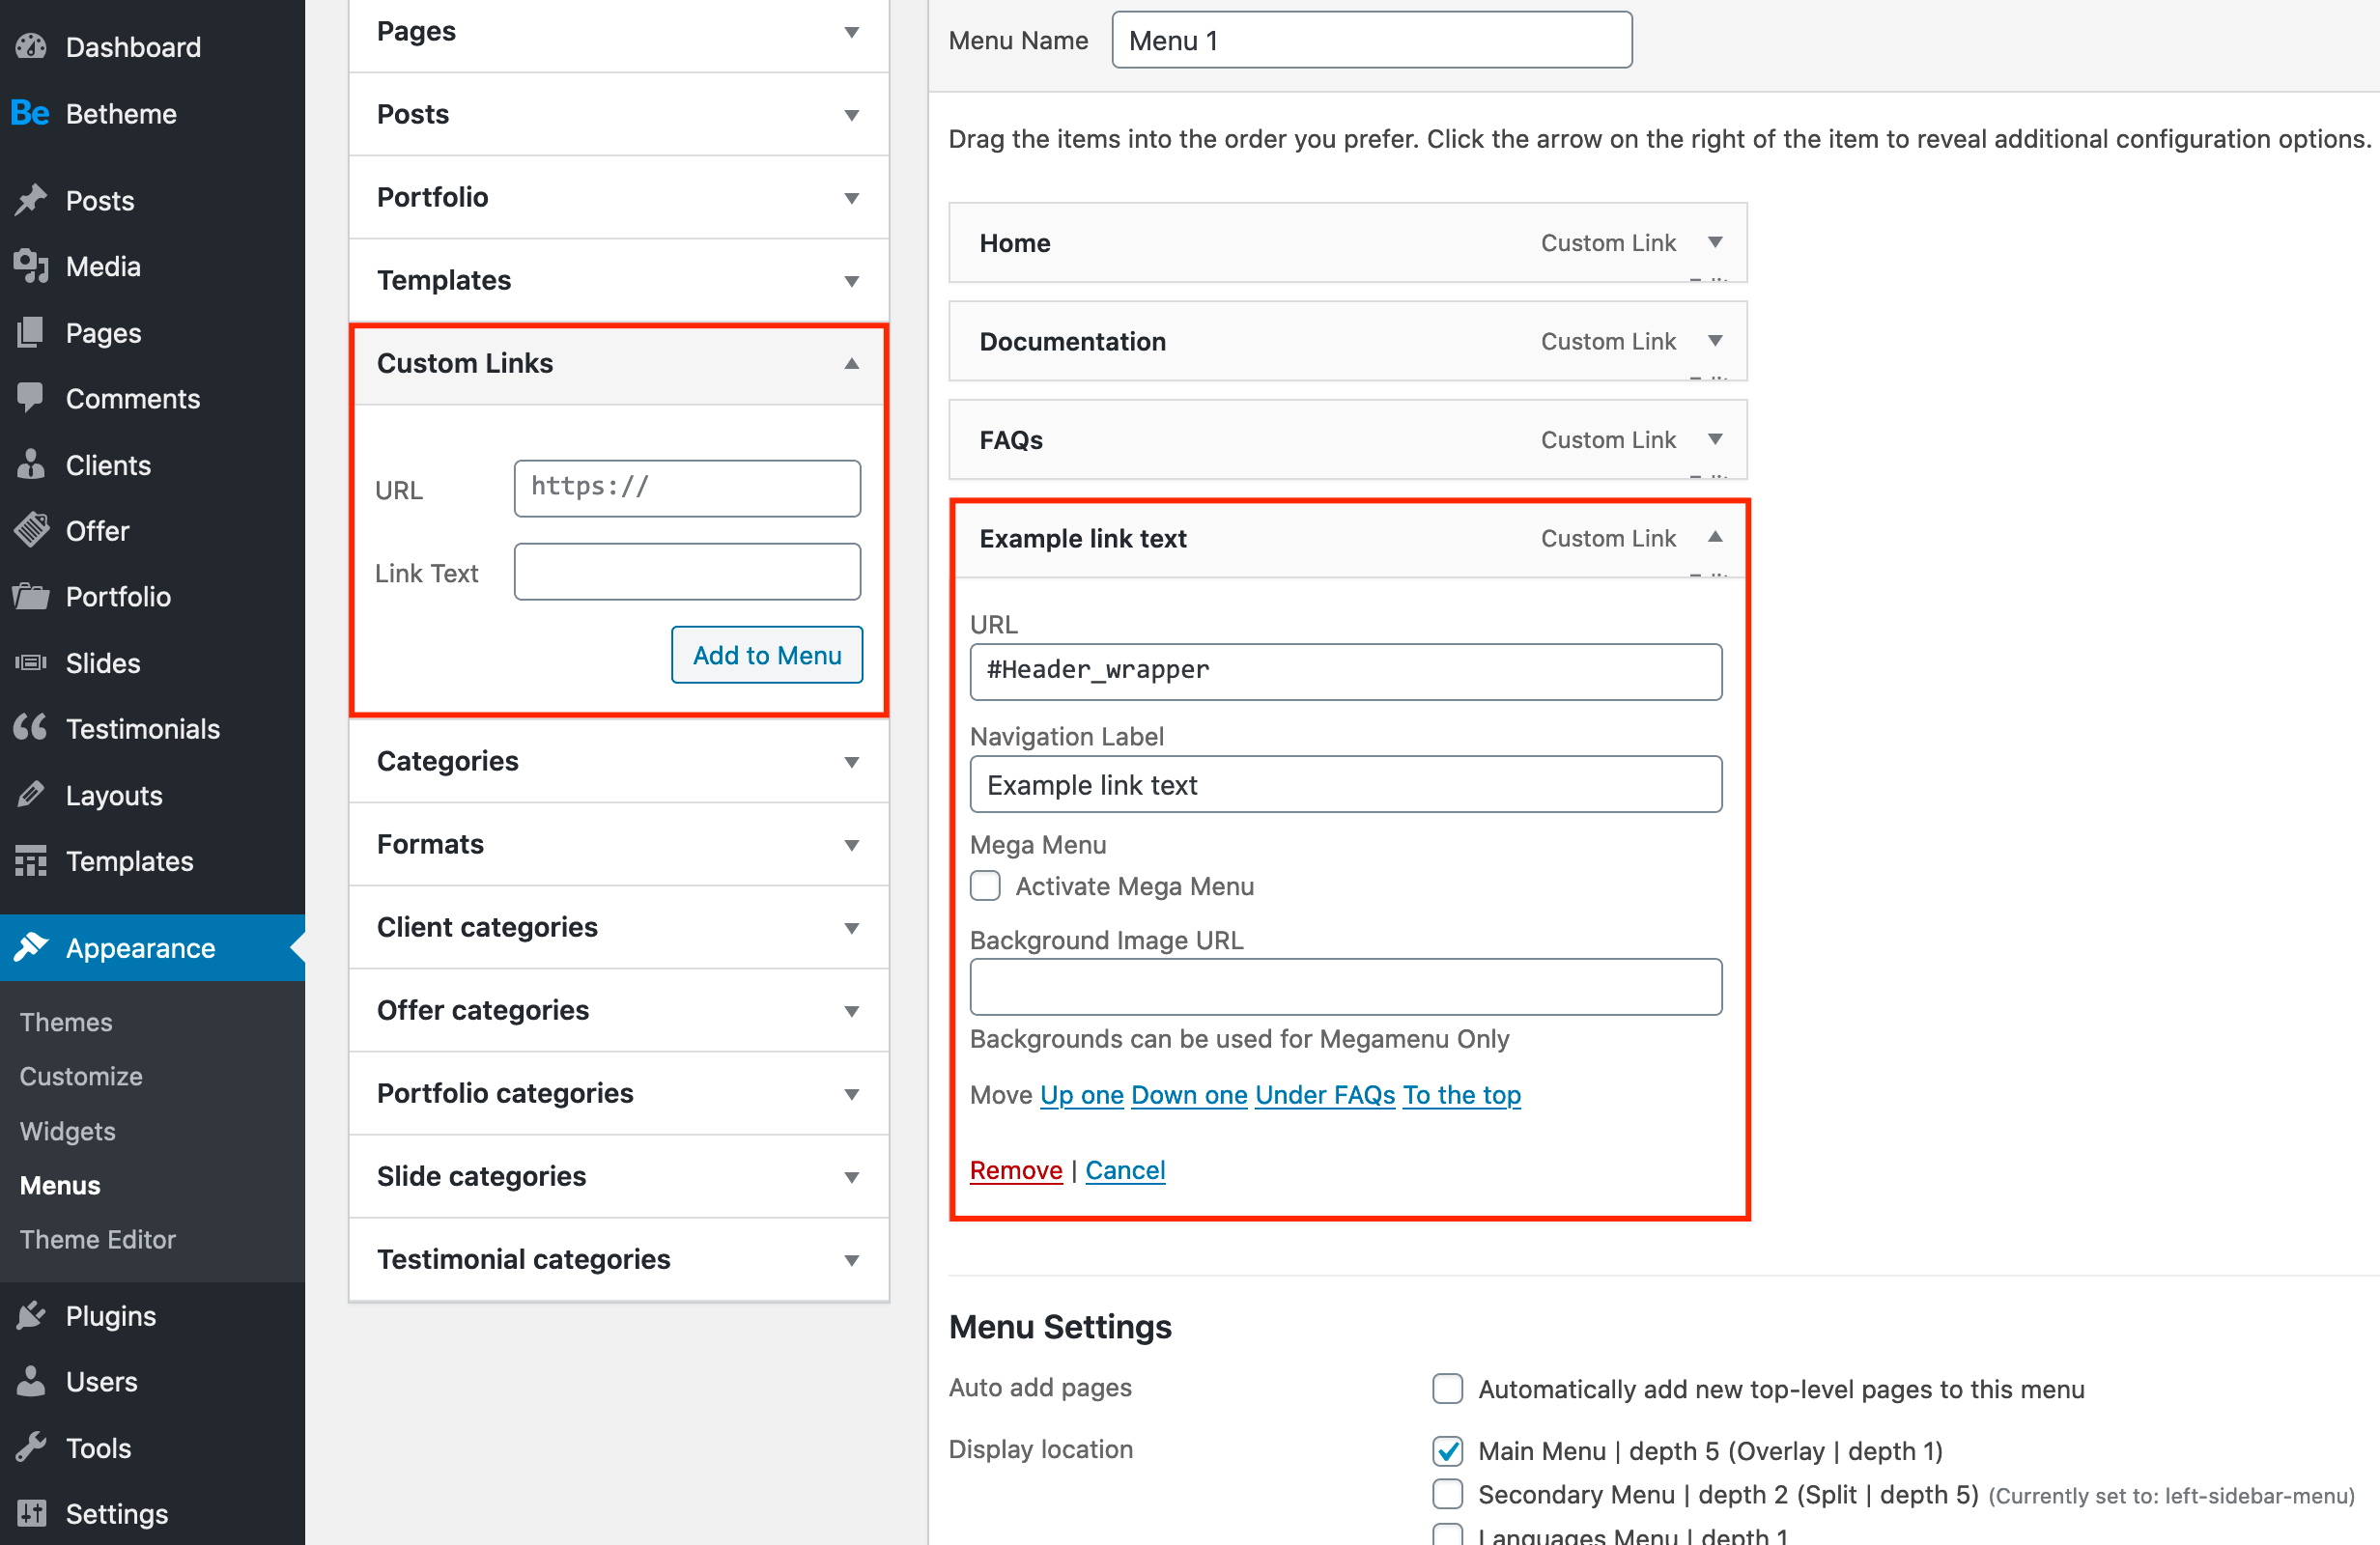2380x1545 pixels.
Task: Enable the Activate Mega Menu checkbox
Action: [985, 886]
